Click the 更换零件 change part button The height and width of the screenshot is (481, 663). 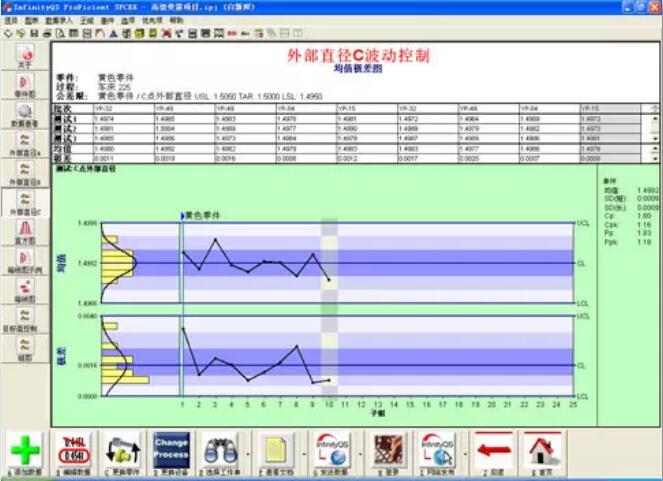122,454
